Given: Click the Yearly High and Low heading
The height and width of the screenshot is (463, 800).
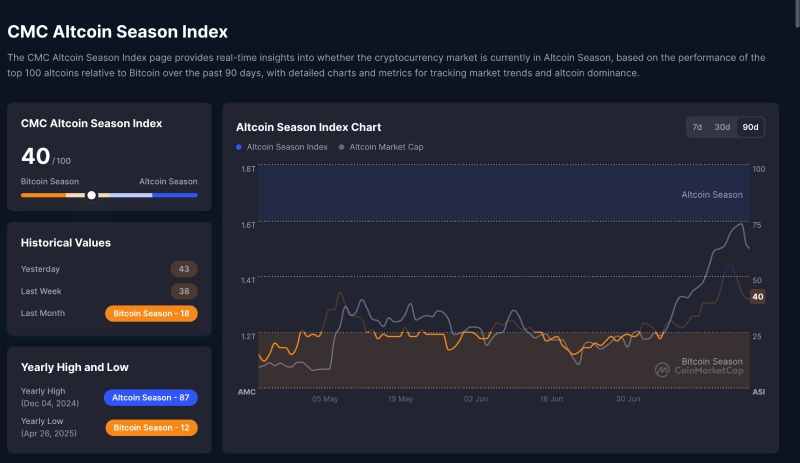Looking at the screenshot, I should pyautogui.click(x=74, y=368).
